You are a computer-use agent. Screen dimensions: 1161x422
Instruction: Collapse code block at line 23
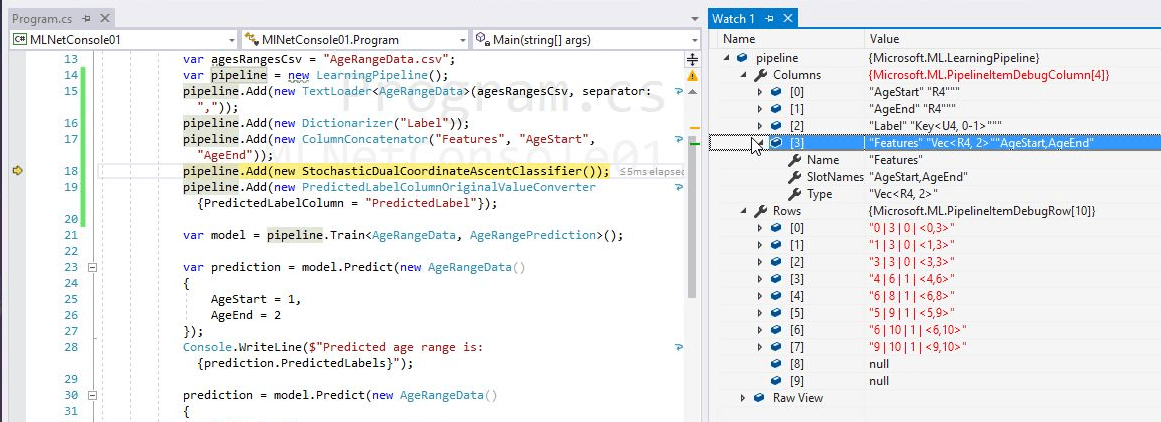[x=90, y=268]
